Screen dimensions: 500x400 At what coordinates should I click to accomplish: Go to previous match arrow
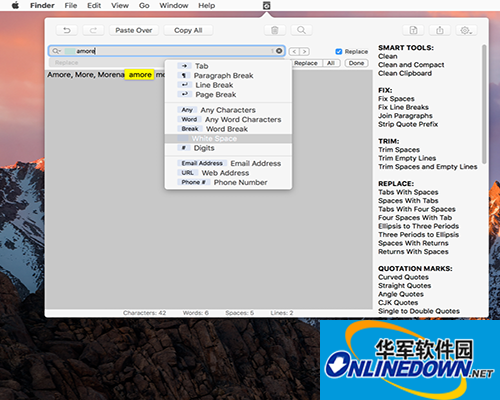point(294,52)
